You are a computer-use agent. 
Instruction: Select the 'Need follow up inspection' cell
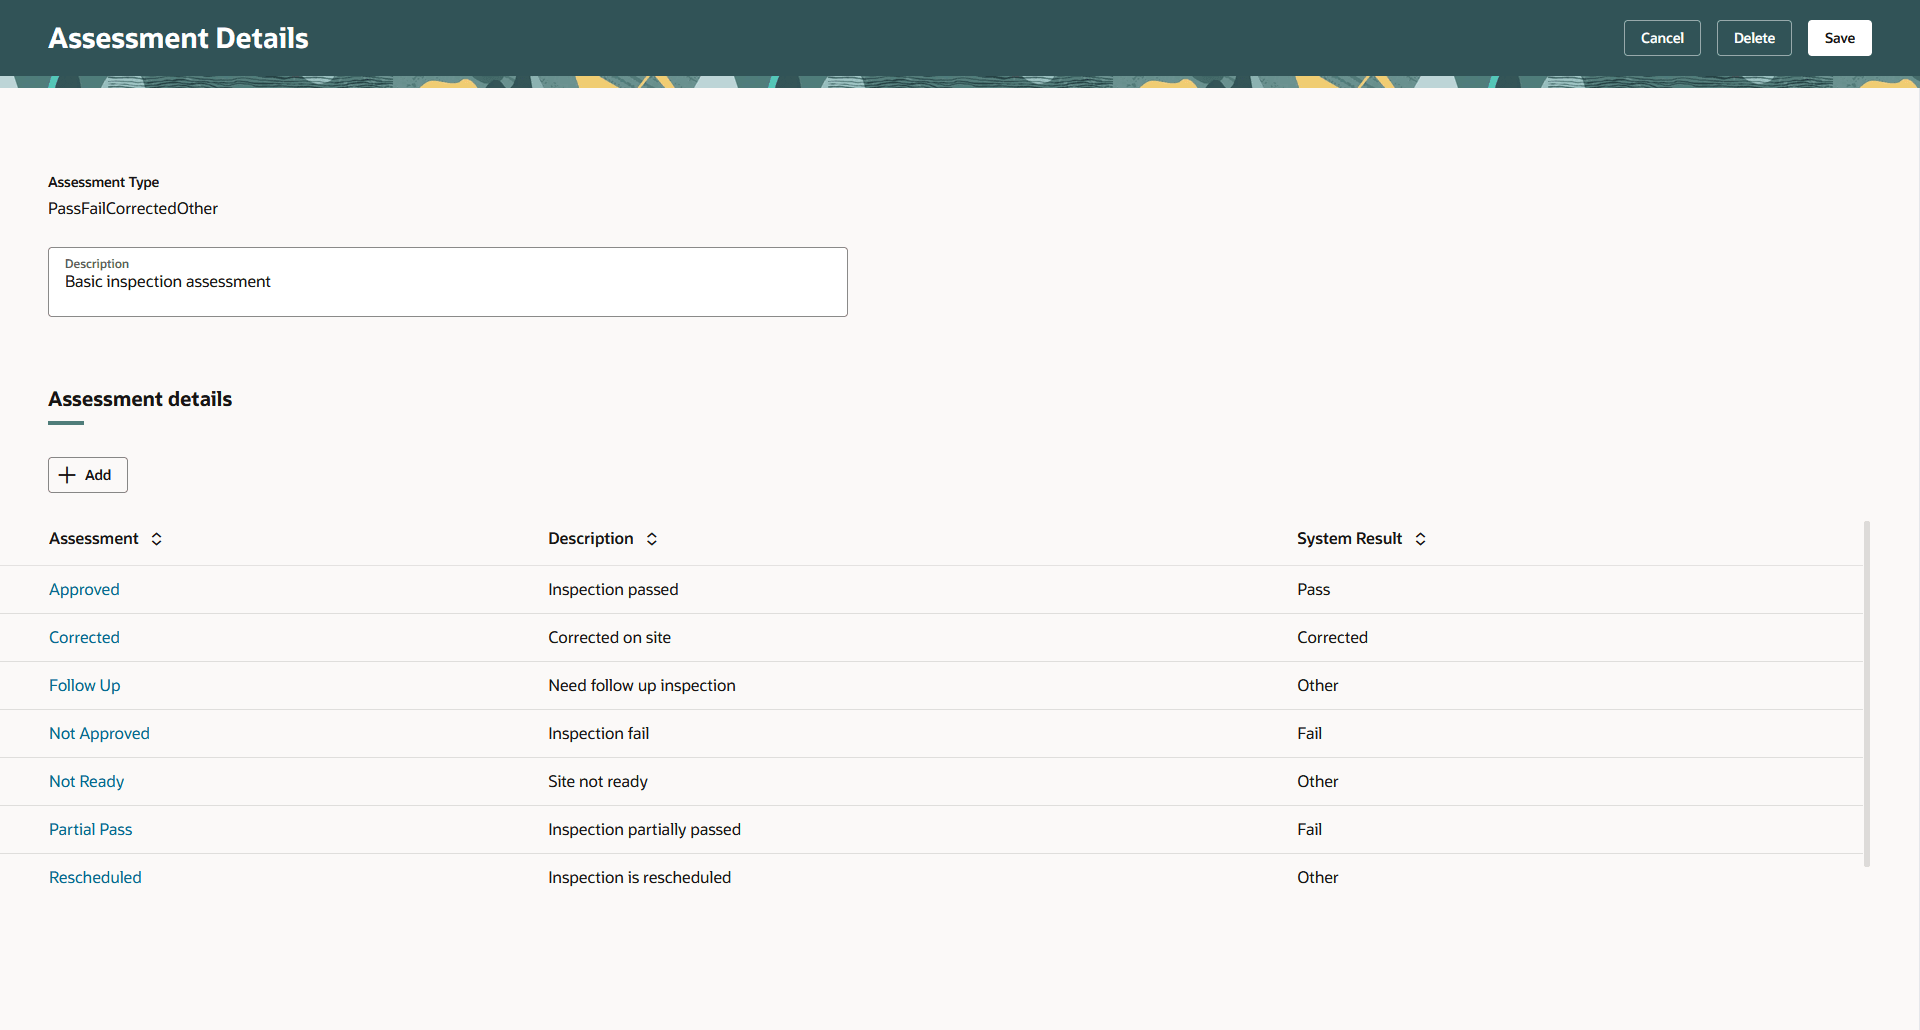[642, 686]
